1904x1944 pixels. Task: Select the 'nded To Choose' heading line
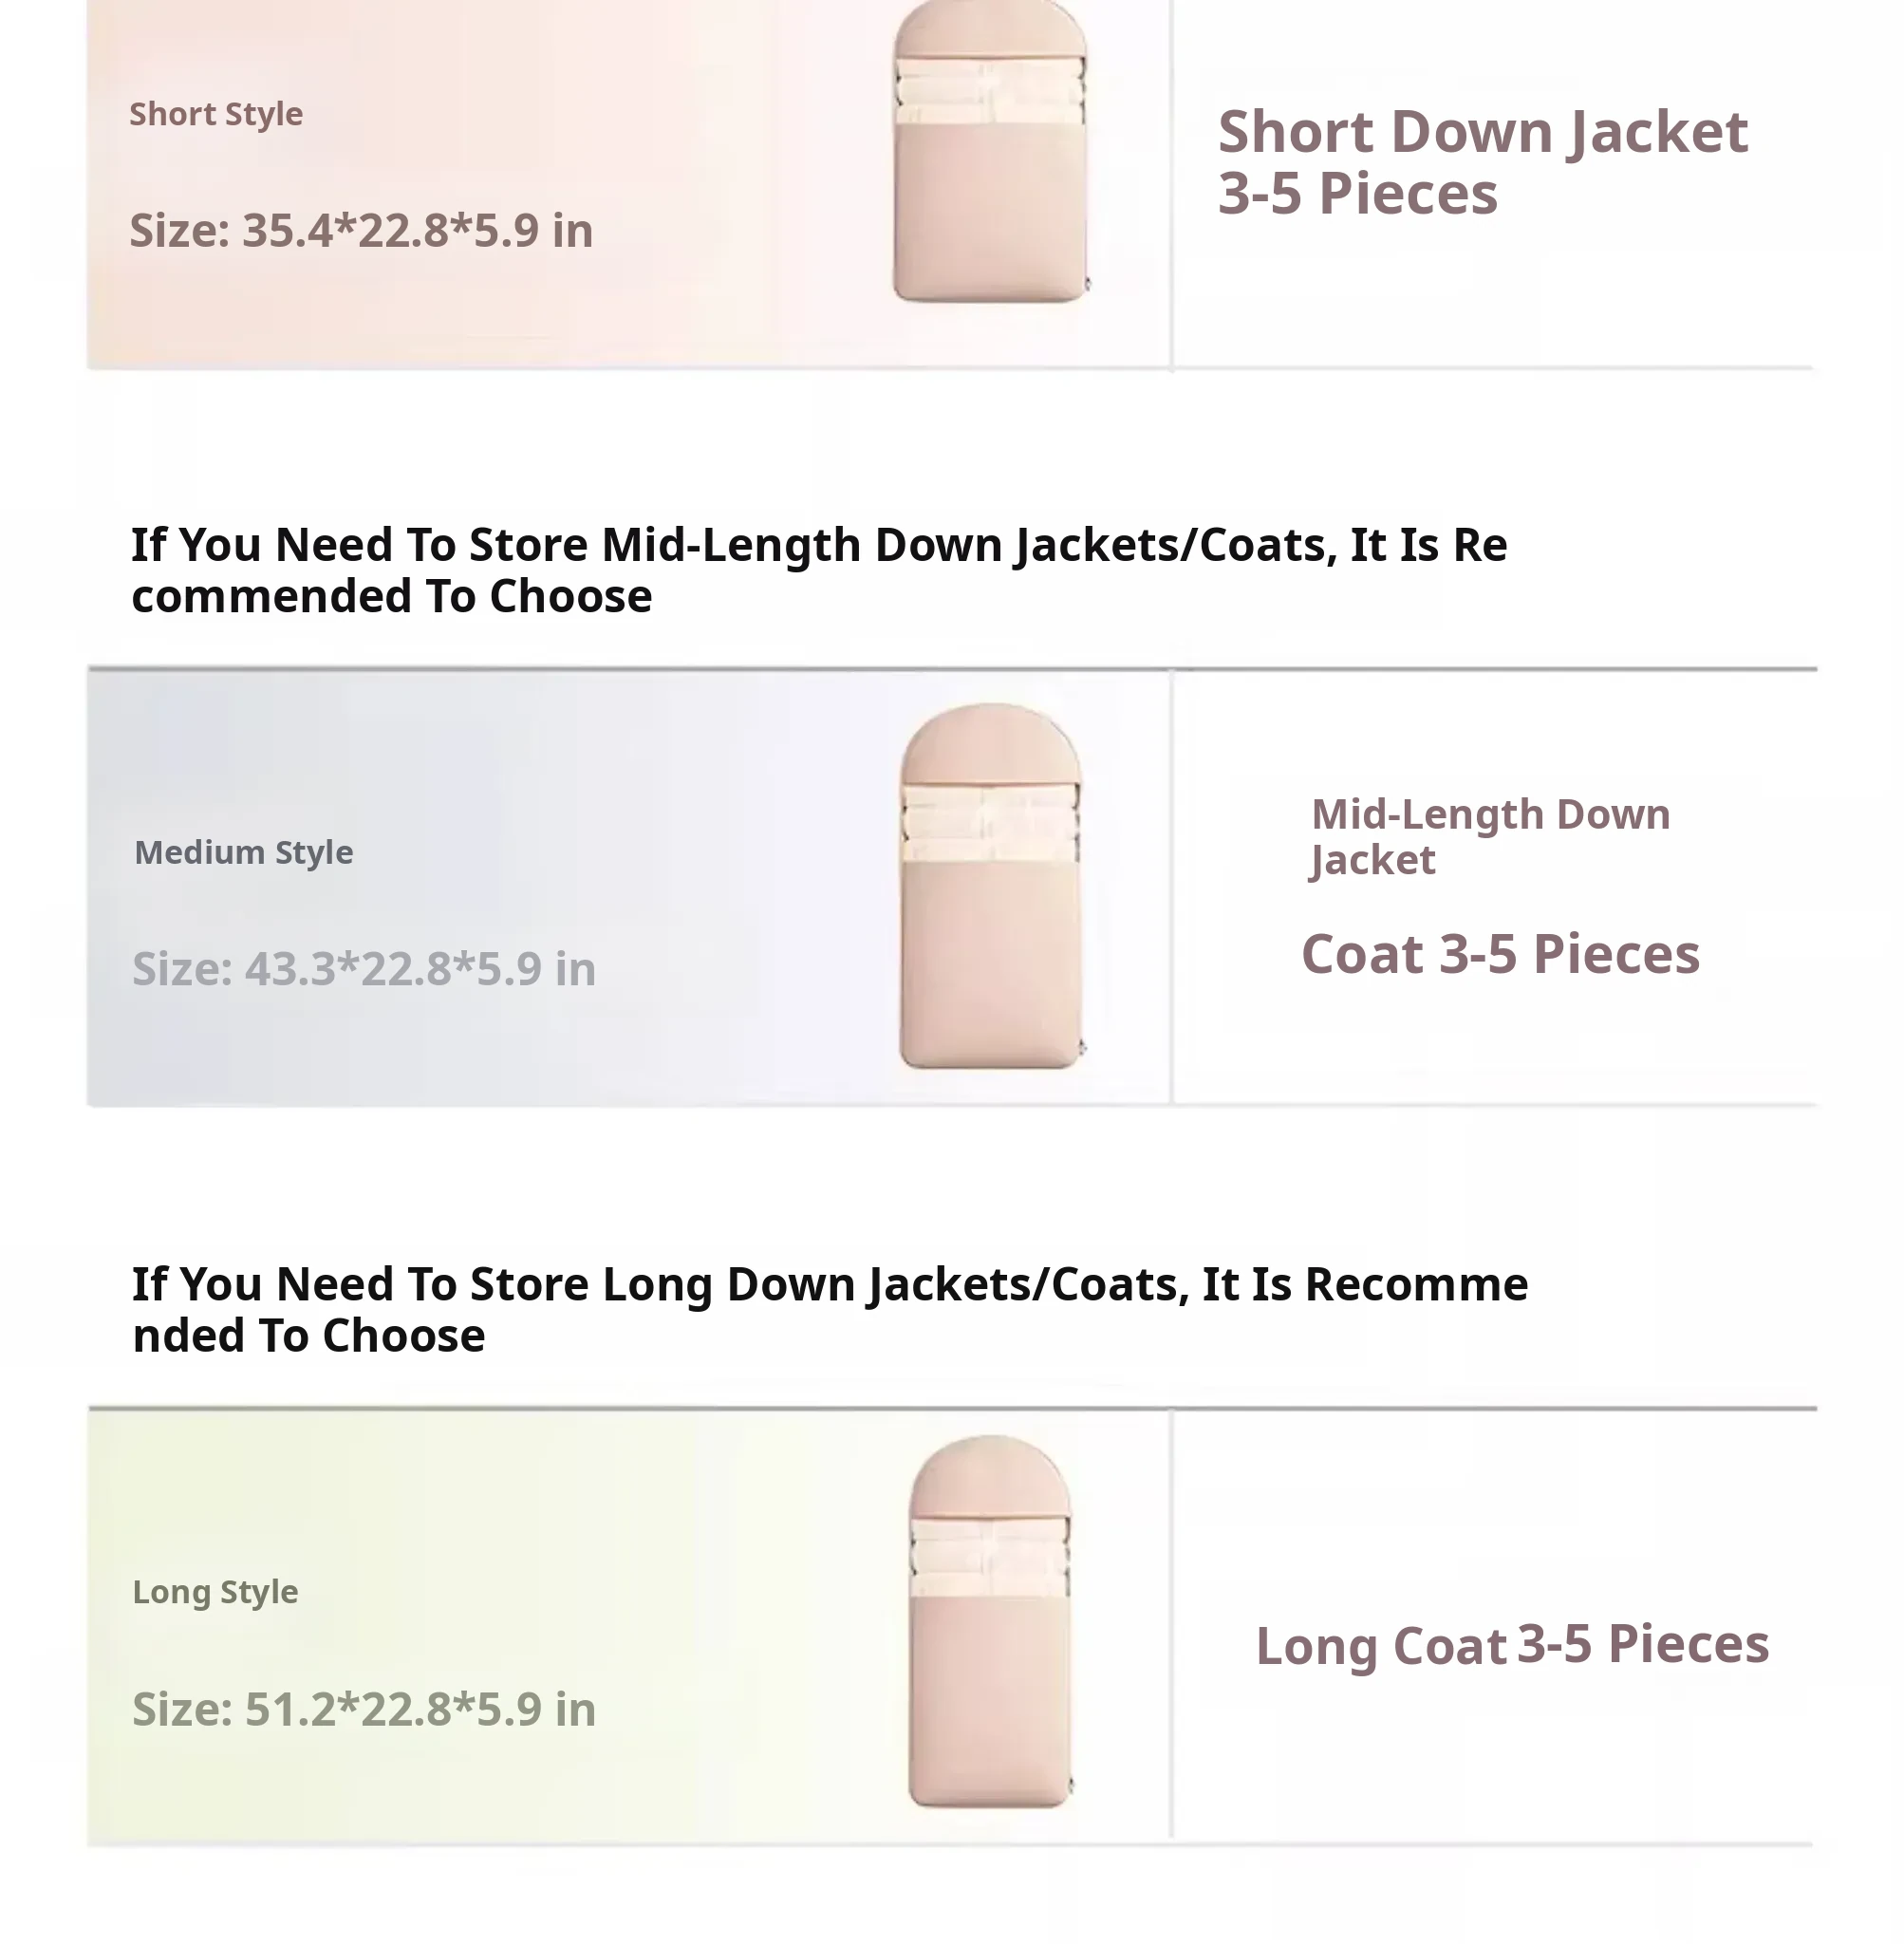(x=308, y=1336)
